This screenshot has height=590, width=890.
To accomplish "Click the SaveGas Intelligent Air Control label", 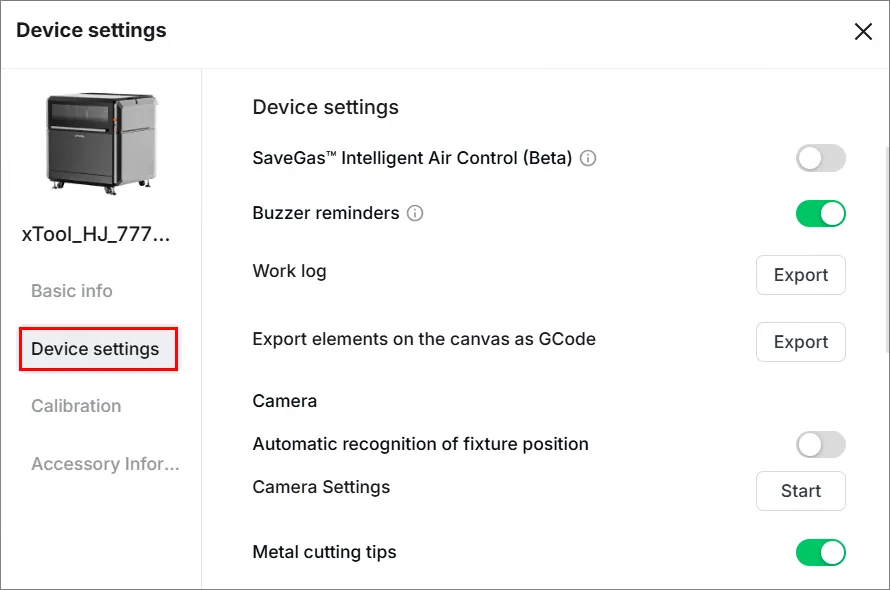I will (412, 158).
